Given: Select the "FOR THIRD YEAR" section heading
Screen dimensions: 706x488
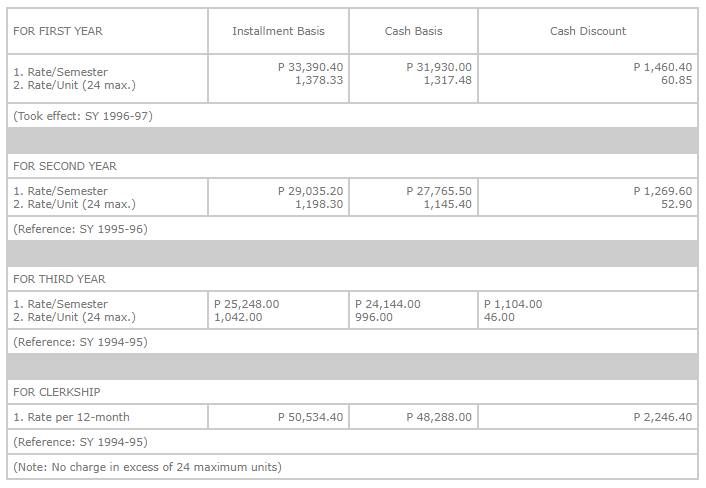Looking at the screenshot, I should pos(59,279).
